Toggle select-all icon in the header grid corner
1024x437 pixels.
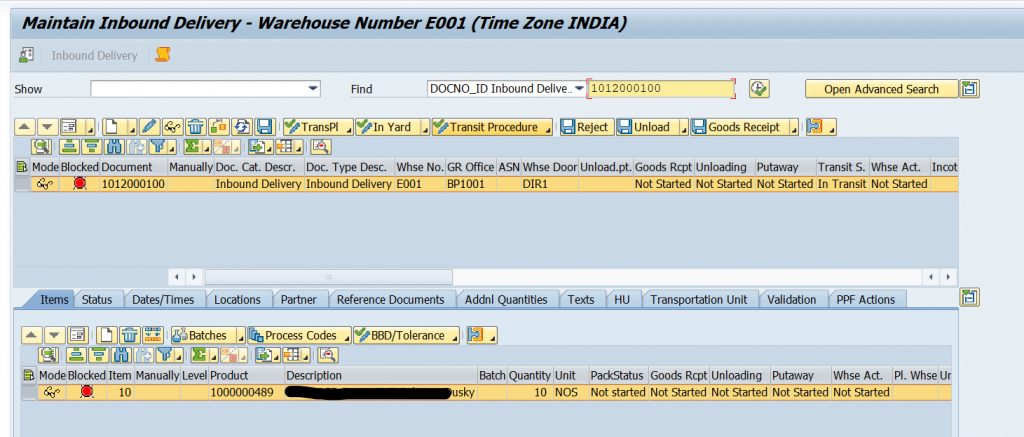(22, 167)
